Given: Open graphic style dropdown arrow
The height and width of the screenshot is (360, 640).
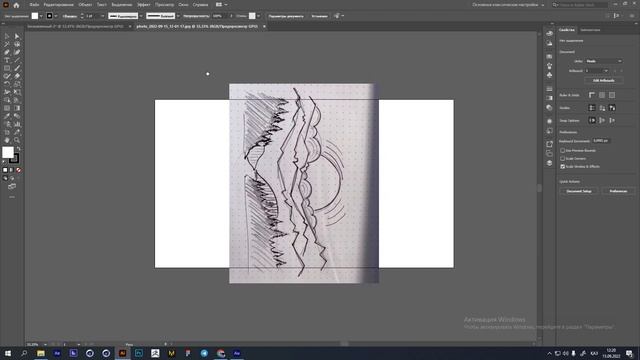Looking at the screenshot, I should coord(258,16).
